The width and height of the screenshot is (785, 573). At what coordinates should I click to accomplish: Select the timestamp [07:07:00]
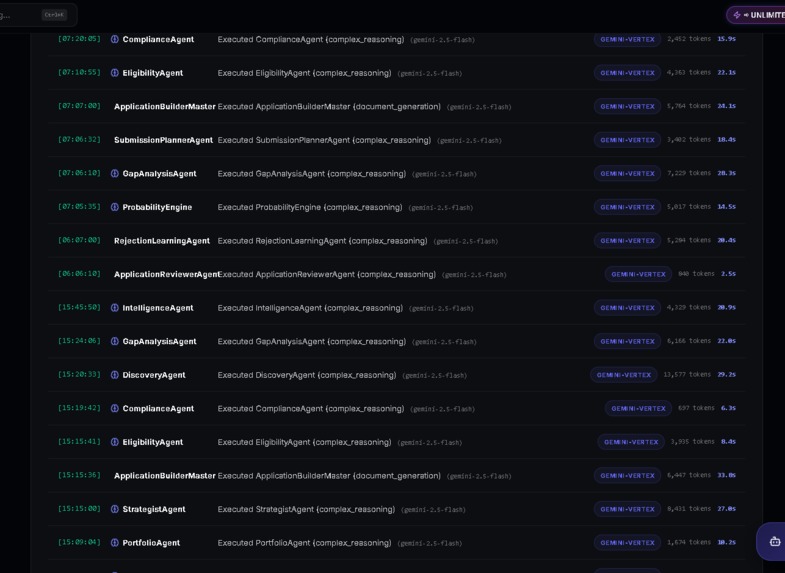(79, 106)
